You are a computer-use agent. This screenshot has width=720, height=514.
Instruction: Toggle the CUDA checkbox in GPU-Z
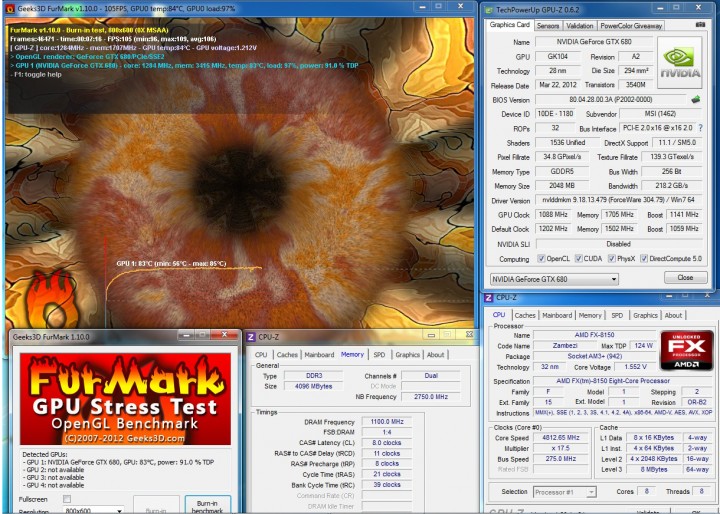coord(579,259)
